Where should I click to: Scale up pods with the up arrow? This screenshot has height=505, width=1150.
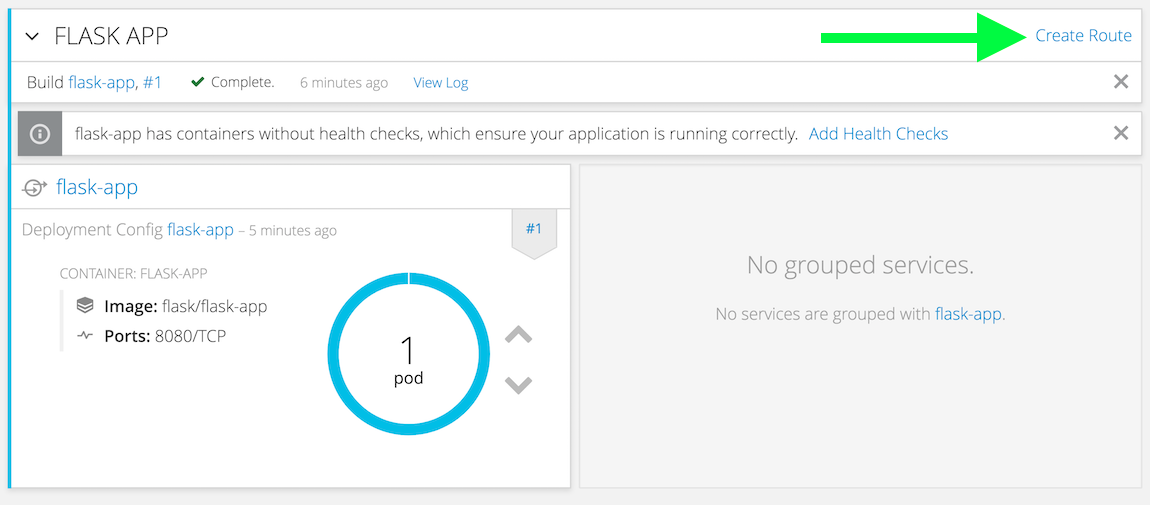click(519, 335)
